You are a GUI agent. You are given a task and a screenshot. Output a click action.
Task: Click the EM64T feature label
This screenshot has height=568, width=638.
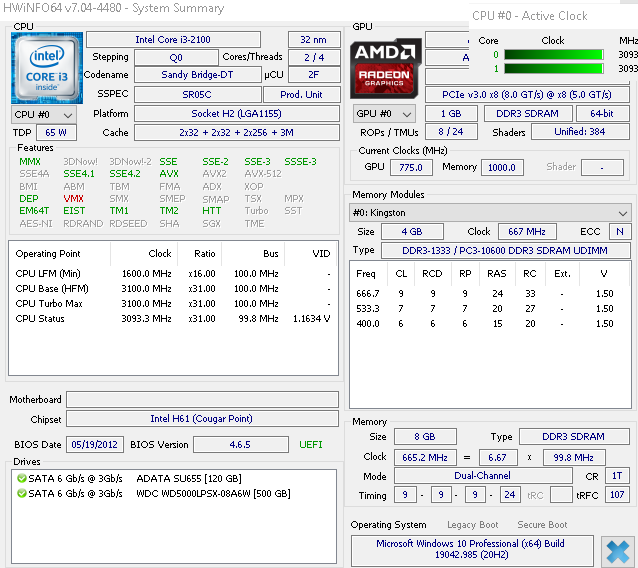34,211
